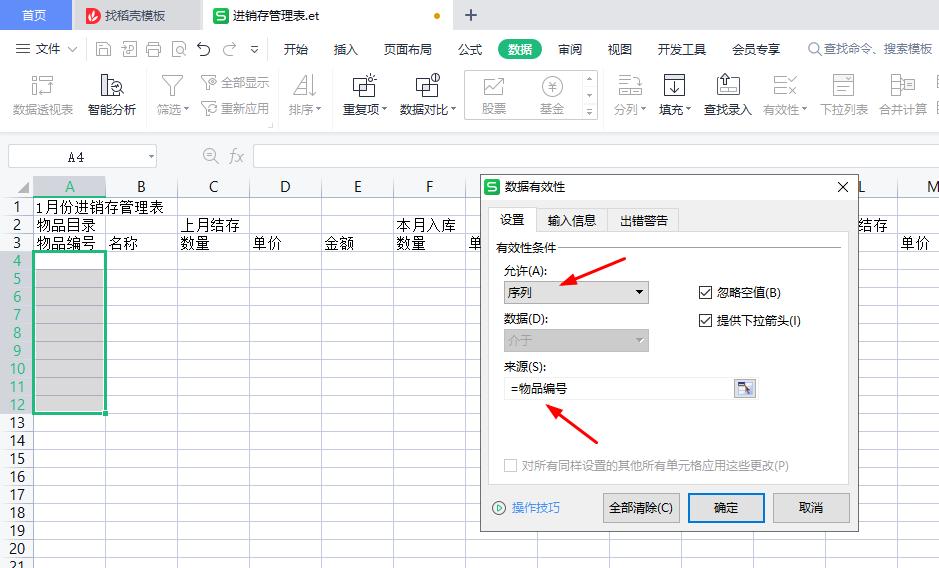Click the save-as icon next to Save
Viewport: 939px width, 568px height.
click(129, 49)
